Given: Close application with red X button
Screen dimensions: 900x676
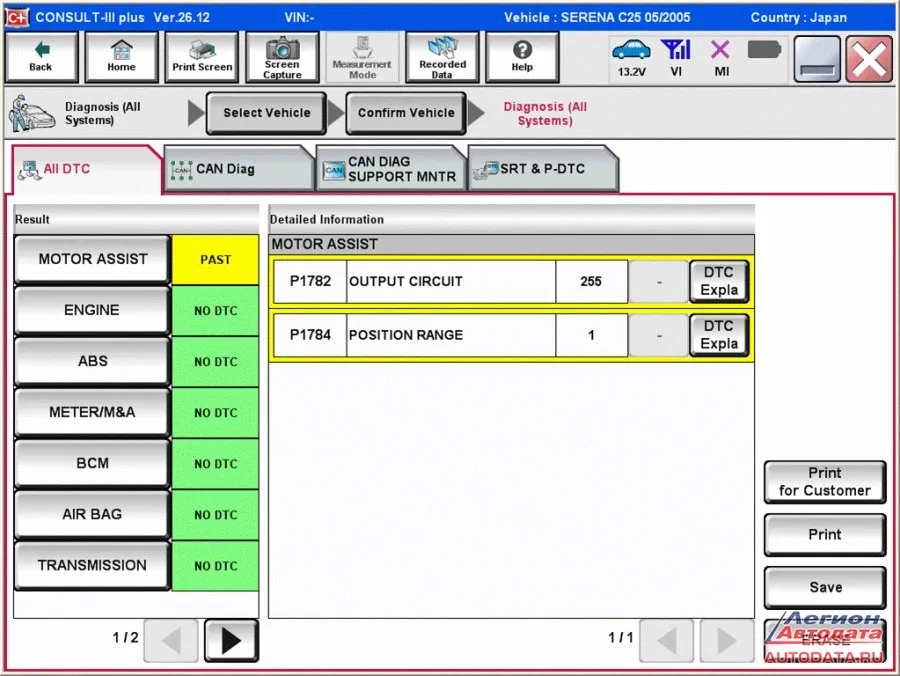Looking at the screenshot, I should pyautogui.click(x=868, y=59).
